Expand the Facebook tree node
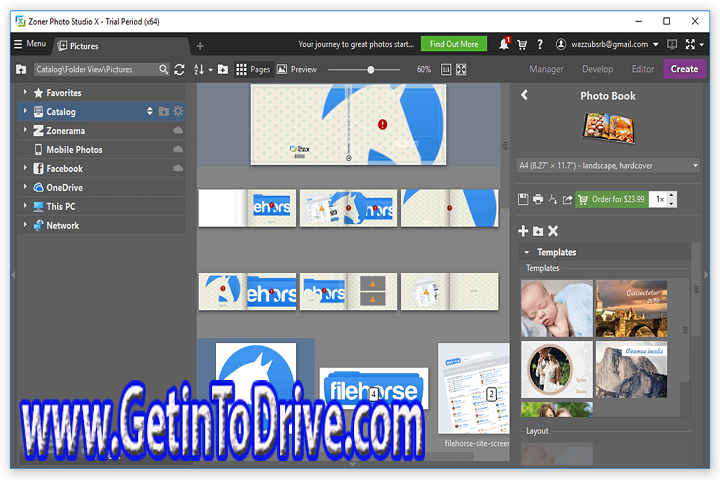720x480 pixels. [x=25, y=168]
